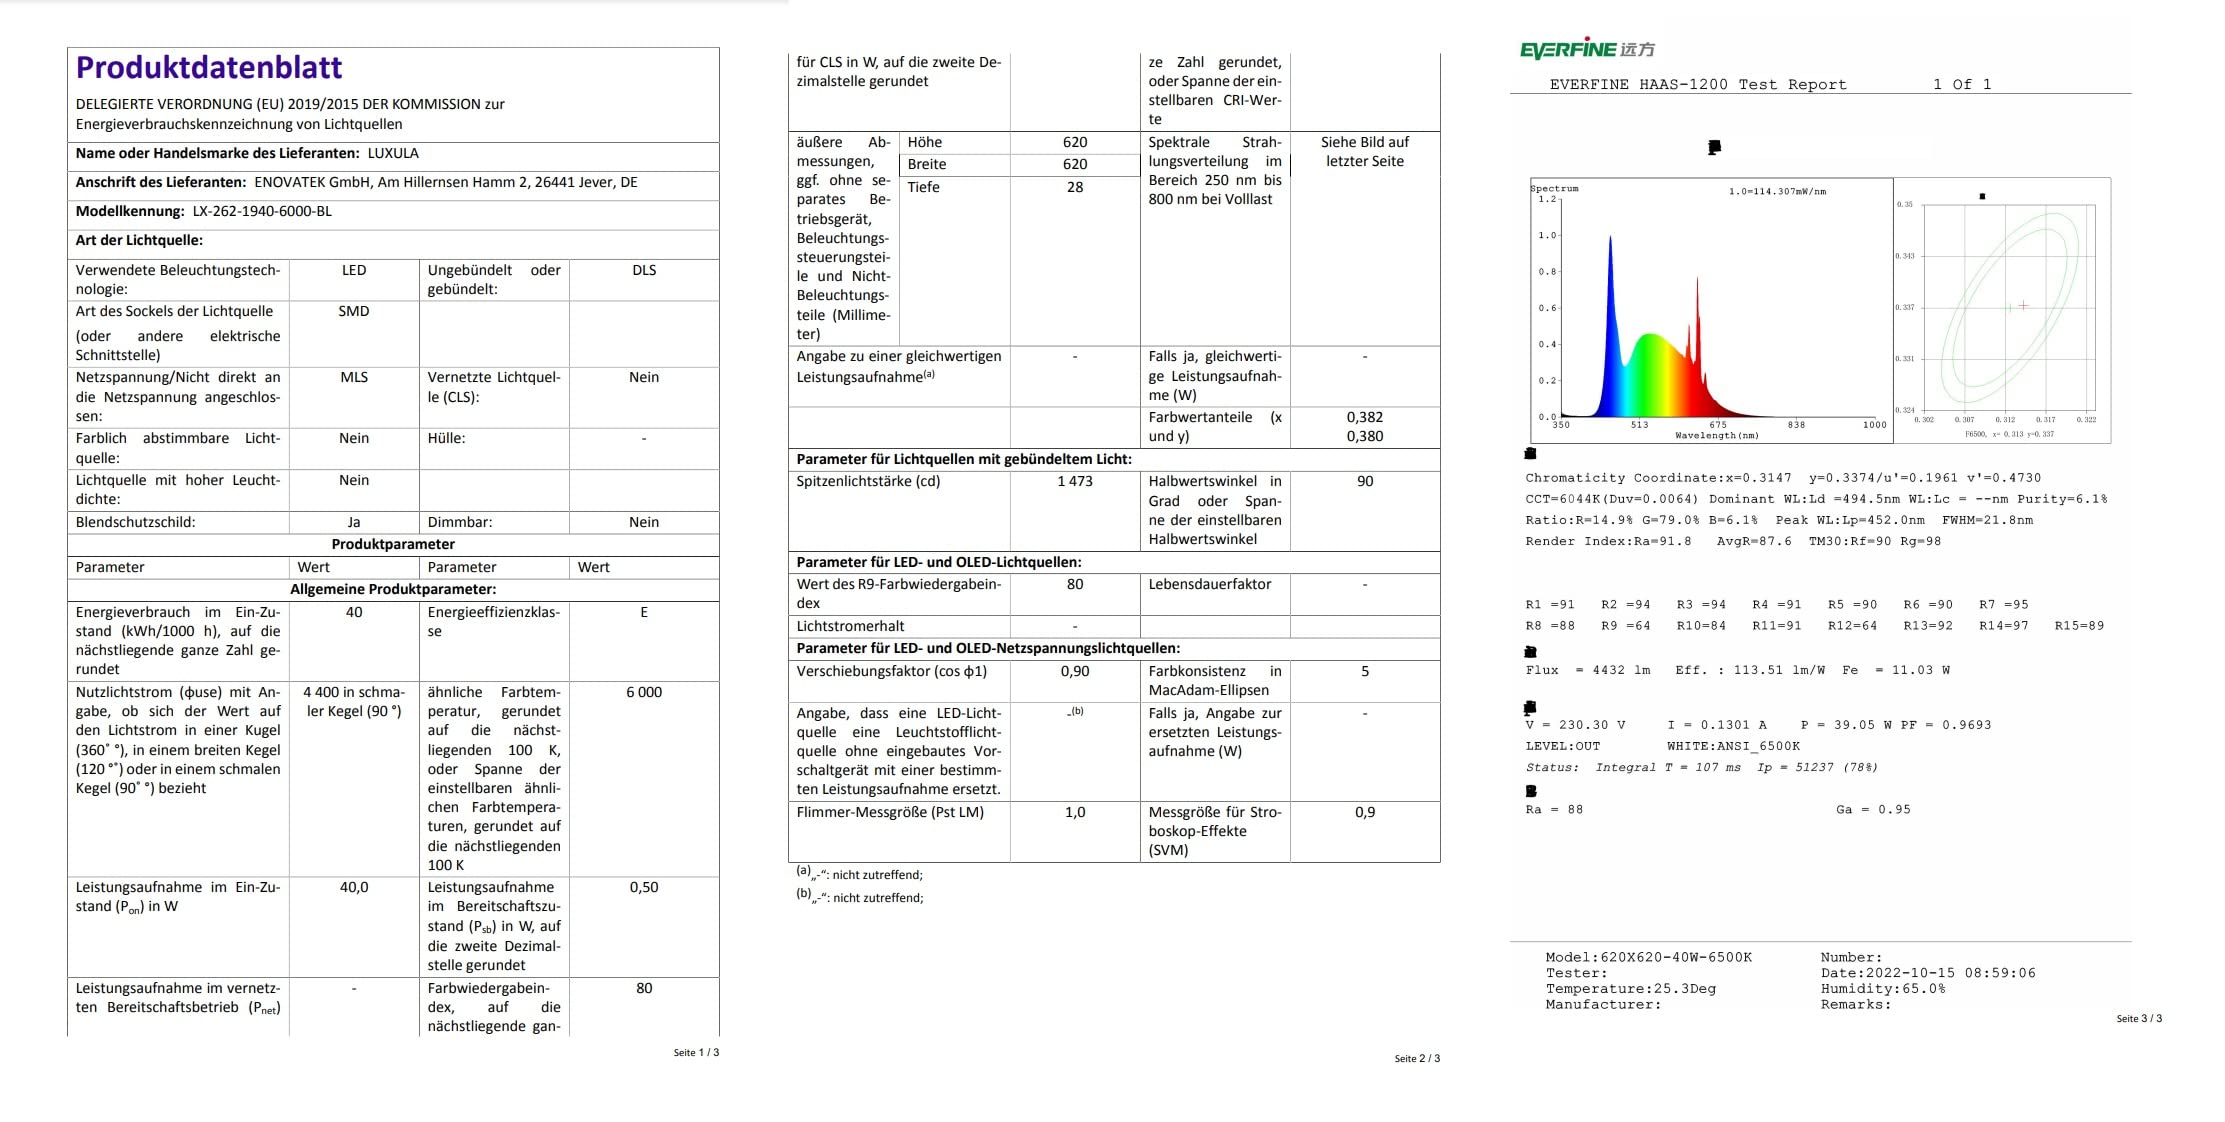2225x1122 pixels.
Task: Click "Parameter für Lichtquellen mit gebündeltem Licht:" heading
Action: point(964,459)
